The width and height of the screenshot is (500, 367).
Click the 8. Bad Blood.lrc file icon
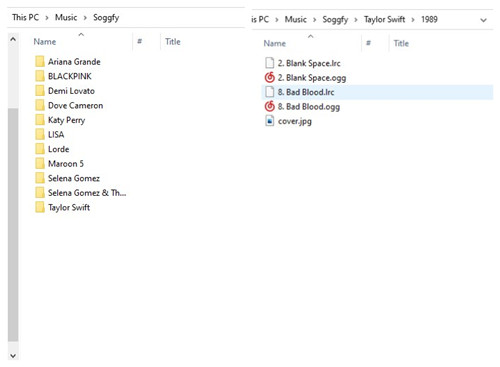tap(269, 92)
